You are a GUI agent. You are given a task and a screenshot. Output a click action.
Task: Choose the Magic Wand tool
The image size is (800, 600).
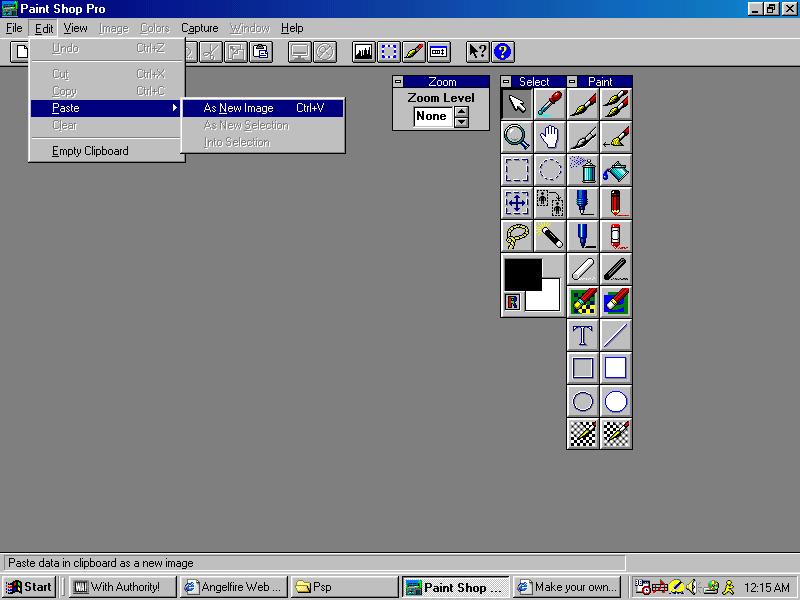(550, 236)
